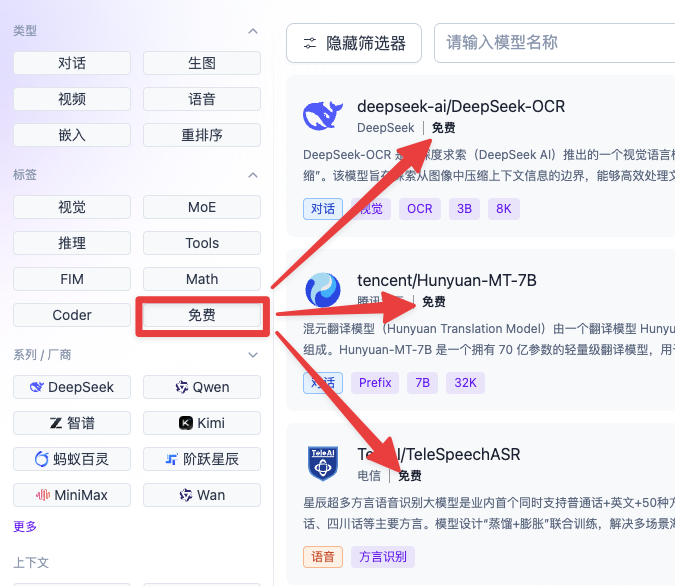This screenshot has height=586, width=675.
Task: Enable the 推理 tag filter
Action: tap(72, 243)
